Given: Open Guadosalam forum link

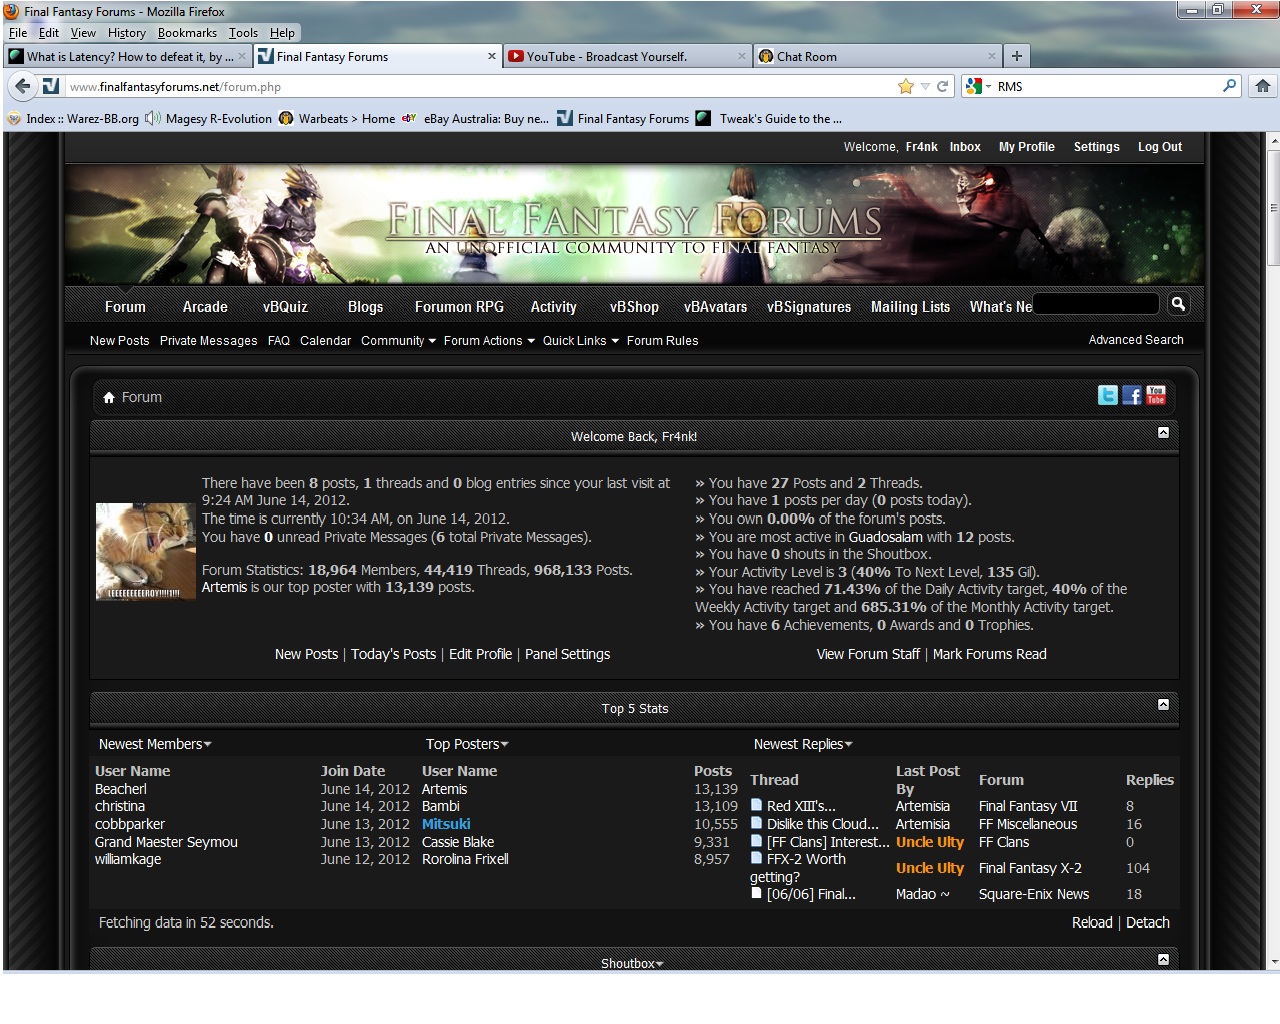Looking at the screenshot, I should coord(886,537).
